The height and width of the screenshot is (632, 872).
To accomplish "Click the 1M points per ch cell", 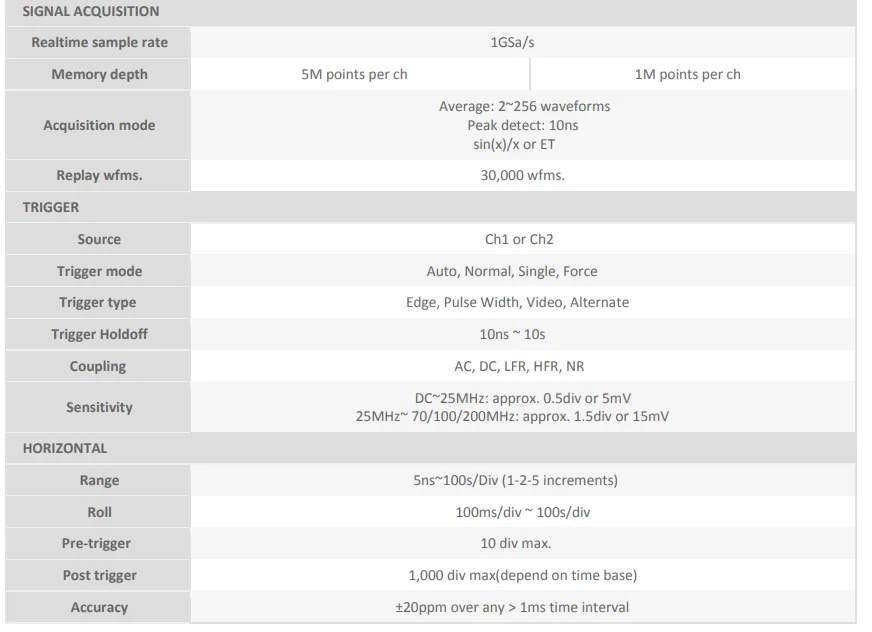I will pyautogui.click(x=688, y=74).
